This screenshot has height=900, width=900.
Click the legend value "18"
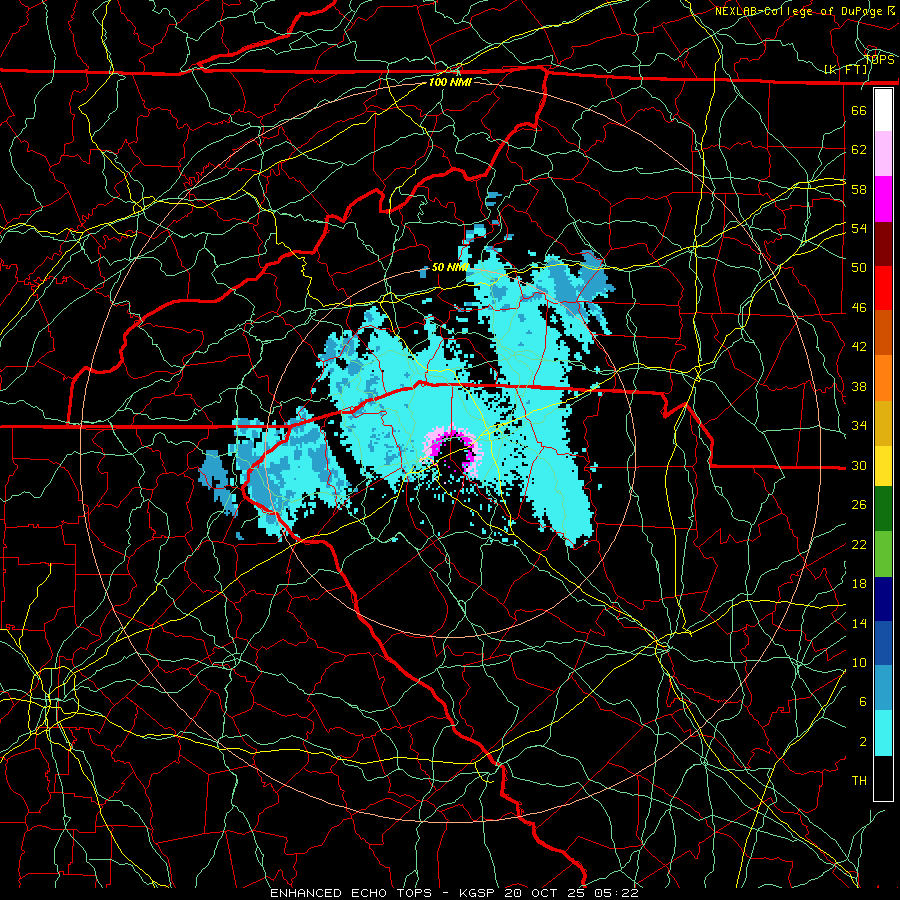click(859, 584)
